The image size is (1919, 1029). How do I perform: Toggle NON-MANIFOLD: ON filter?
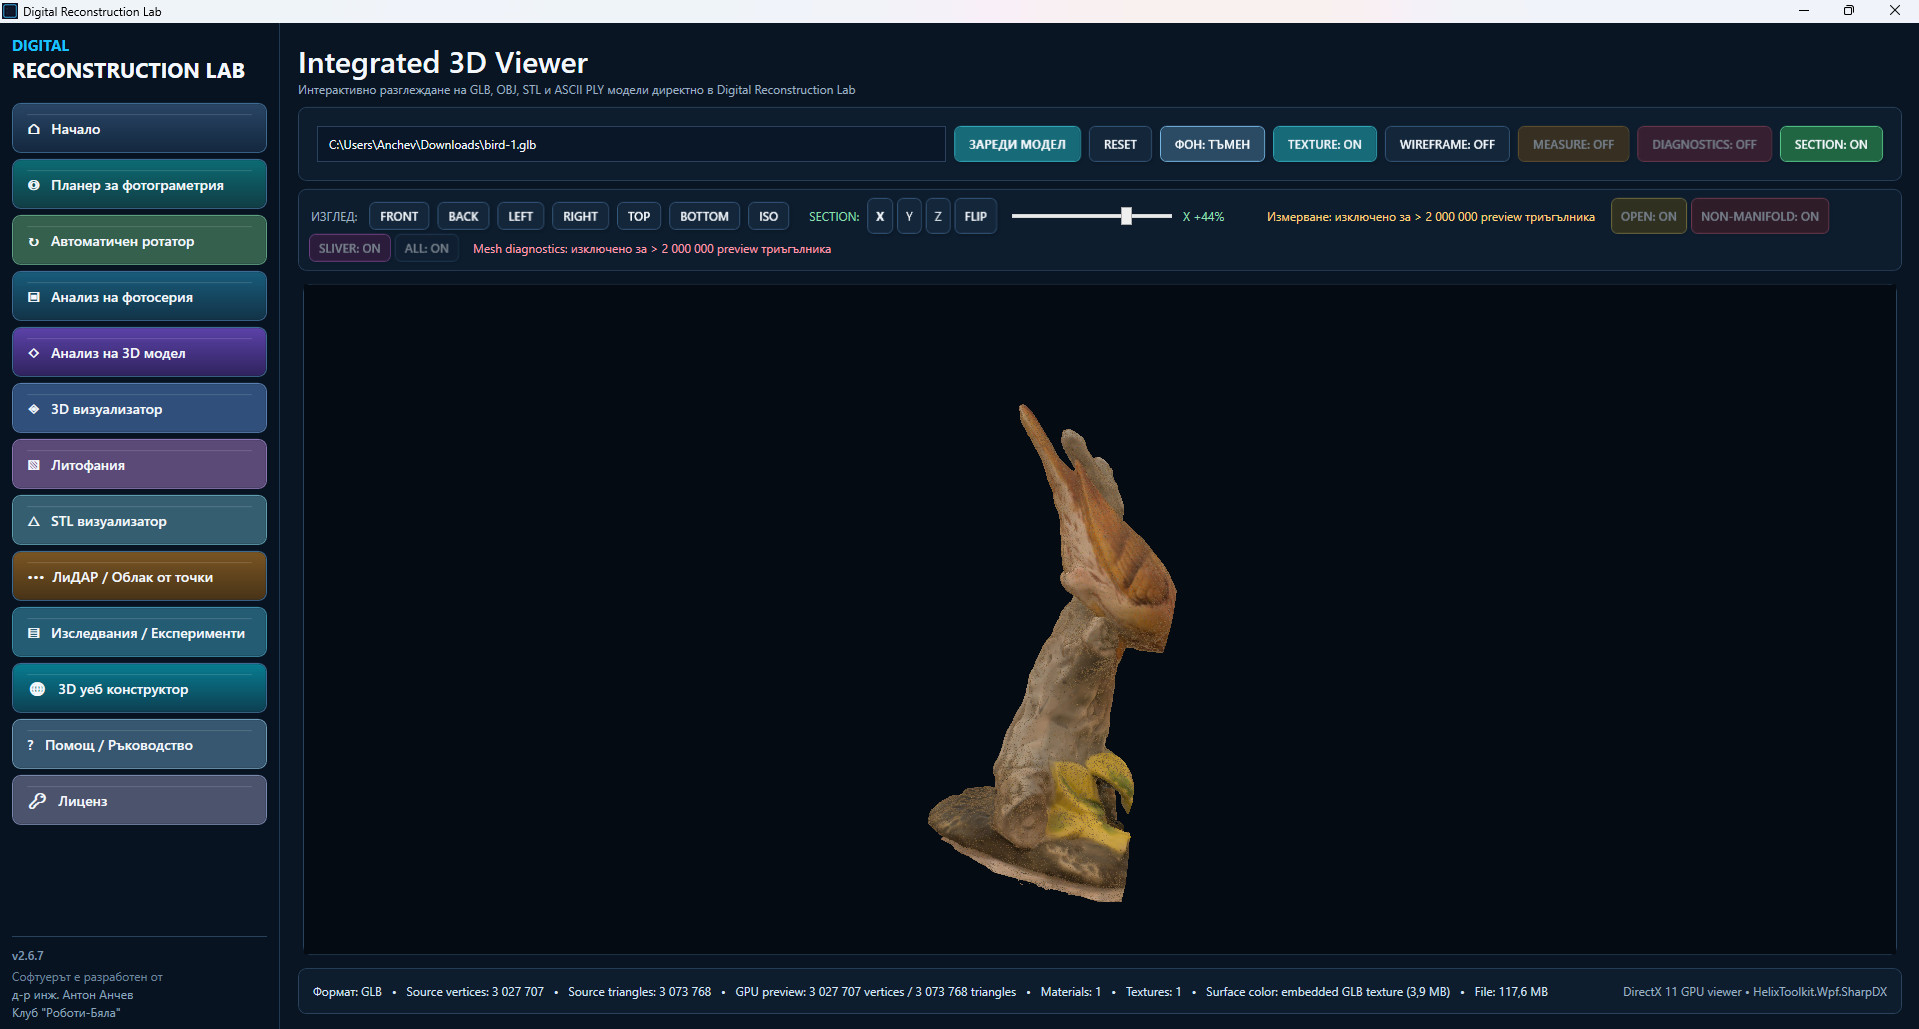pos(1759,216)
